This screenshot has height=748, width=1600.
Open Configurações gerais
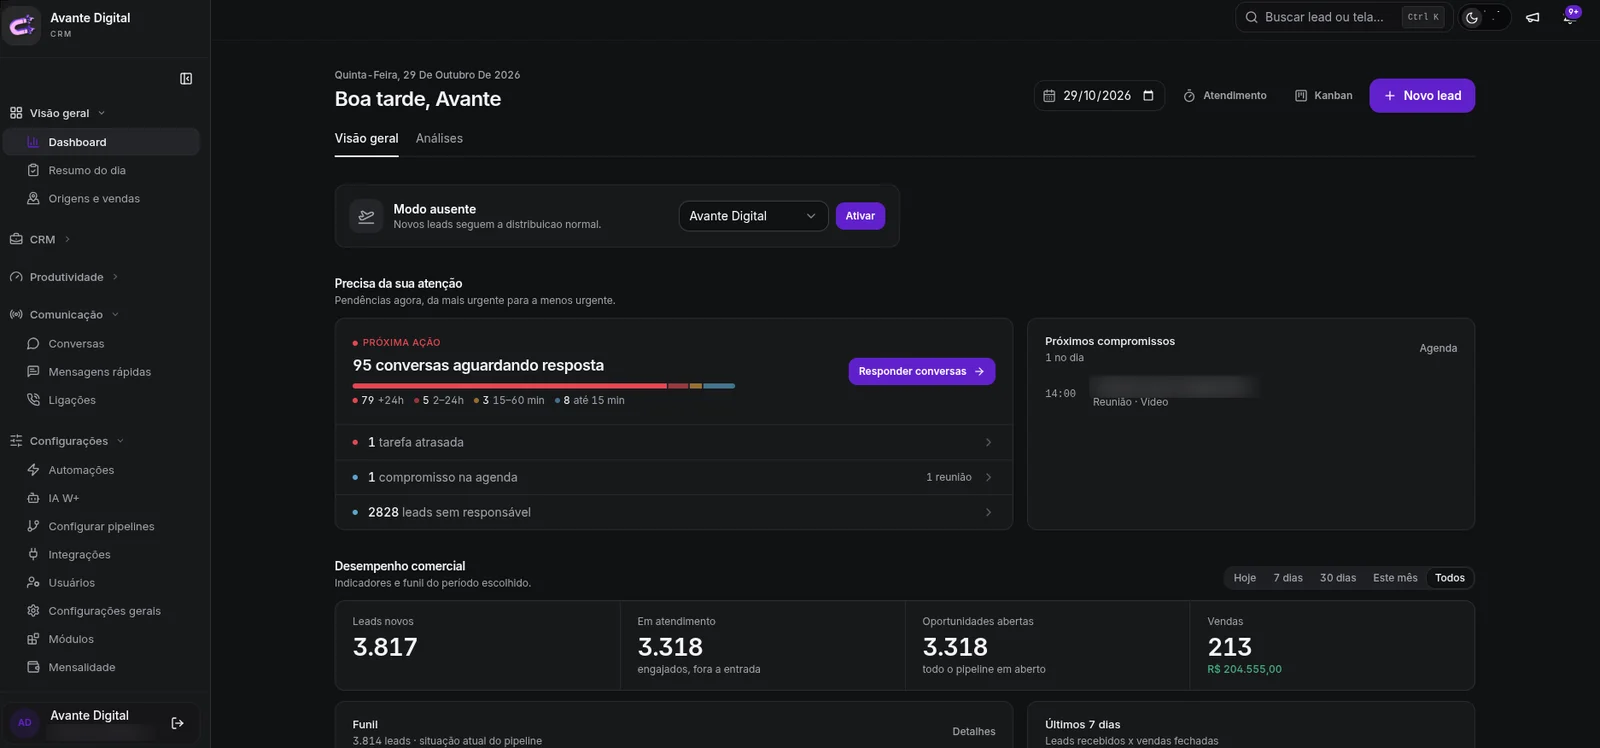[101, 610]
